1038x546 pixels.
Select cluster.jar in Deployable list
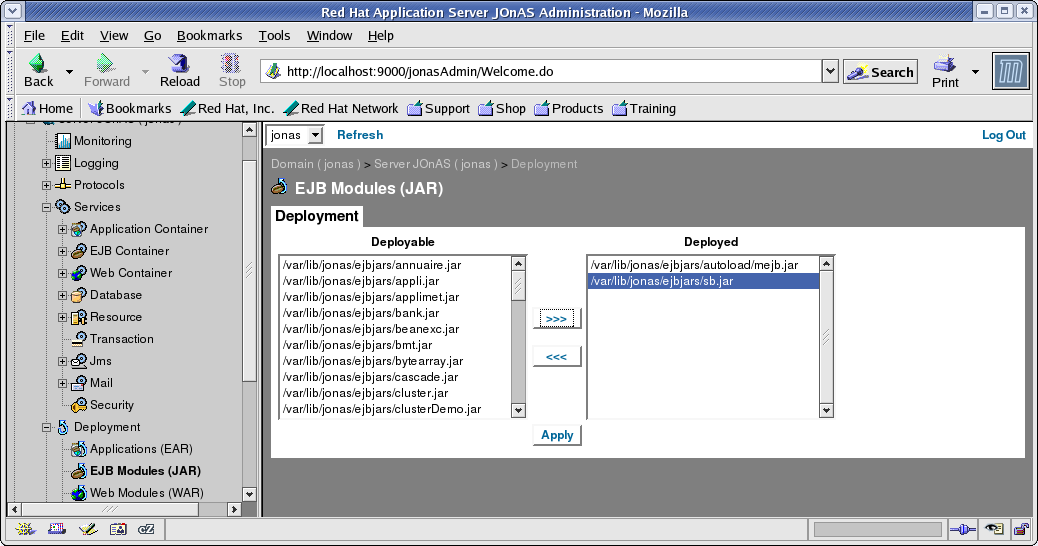[x=395, y=393]
